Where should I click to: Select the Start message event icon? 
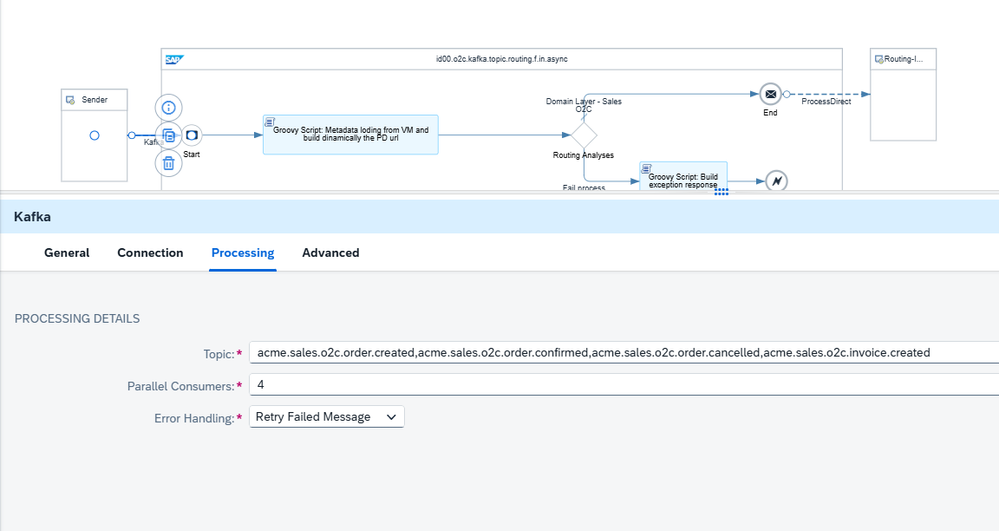point(192,135)
